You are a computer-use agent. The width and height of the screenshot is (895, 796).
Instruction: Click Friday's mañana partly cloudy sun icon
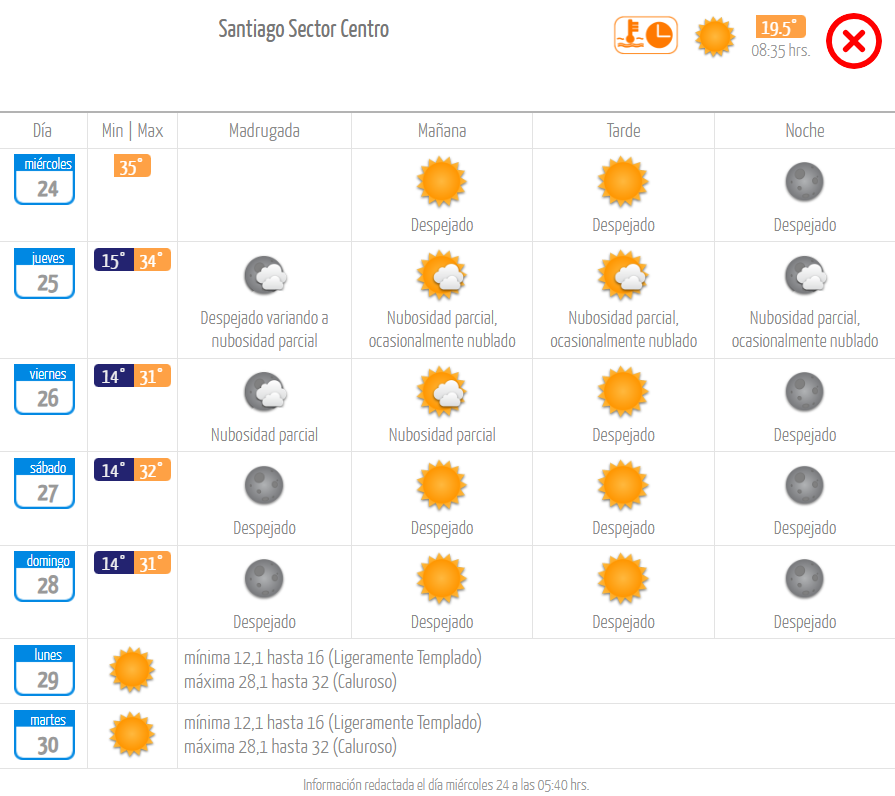(x=442, y=392)
